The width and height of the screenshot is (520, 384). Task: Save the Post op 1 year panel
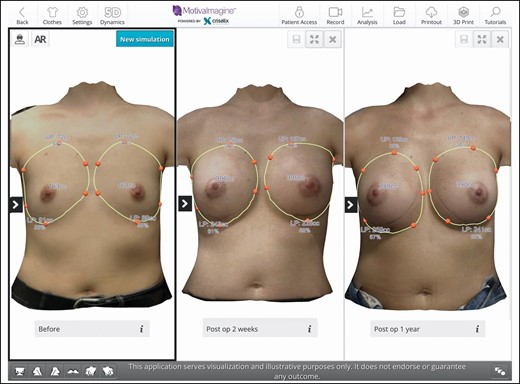tap(464, 40)
